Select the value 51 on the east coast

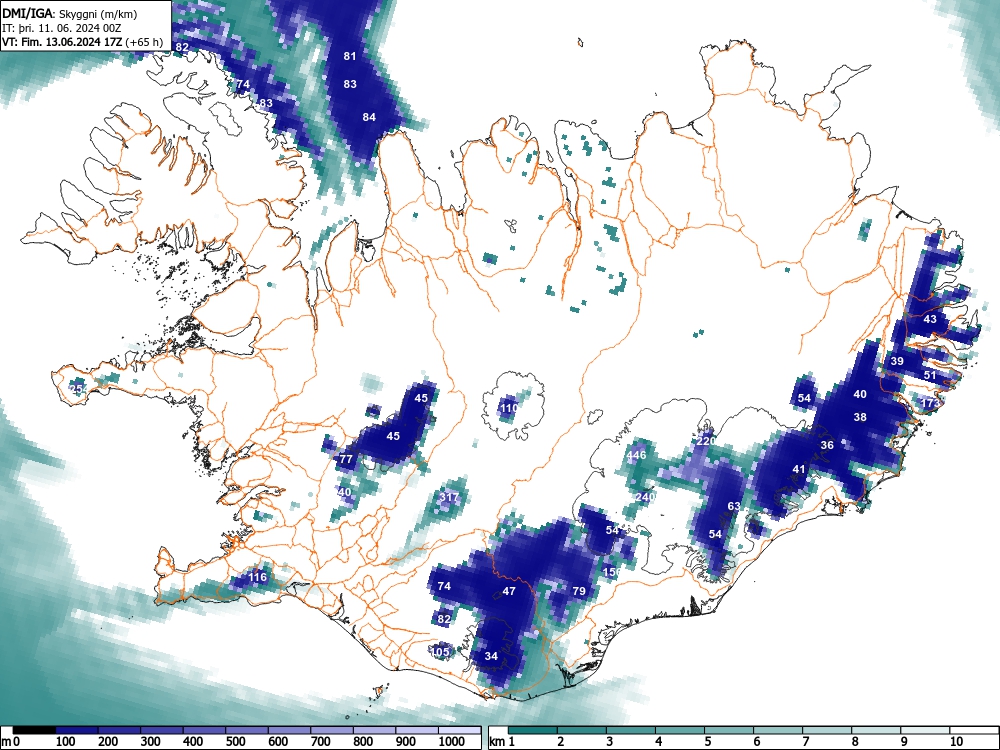point(930,374)
